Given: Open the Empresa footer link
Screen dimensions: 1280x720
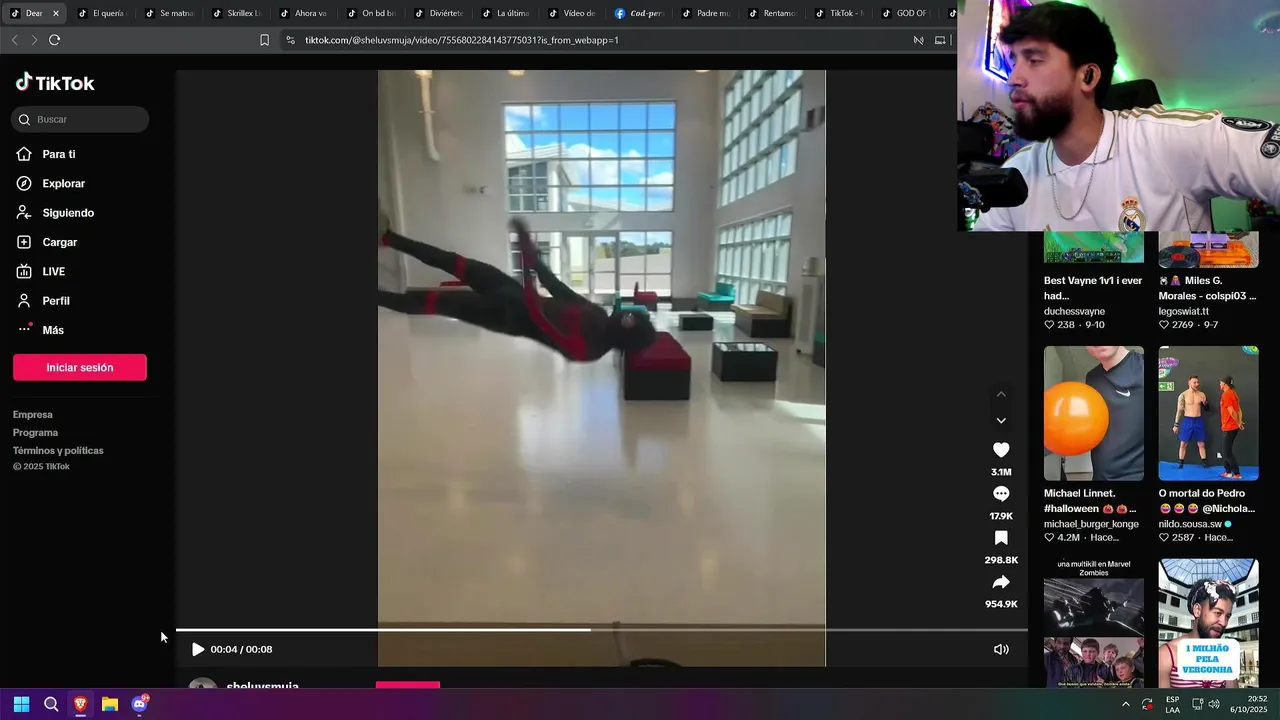Looking at the screenshot, I should 33,415.
